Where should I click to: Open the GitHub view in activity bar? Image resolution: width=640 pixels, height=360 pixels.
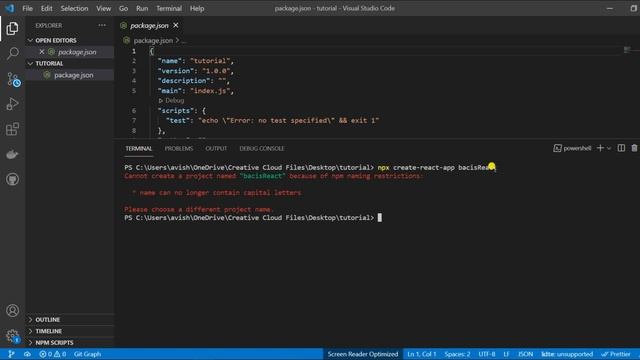click(12, 179)
